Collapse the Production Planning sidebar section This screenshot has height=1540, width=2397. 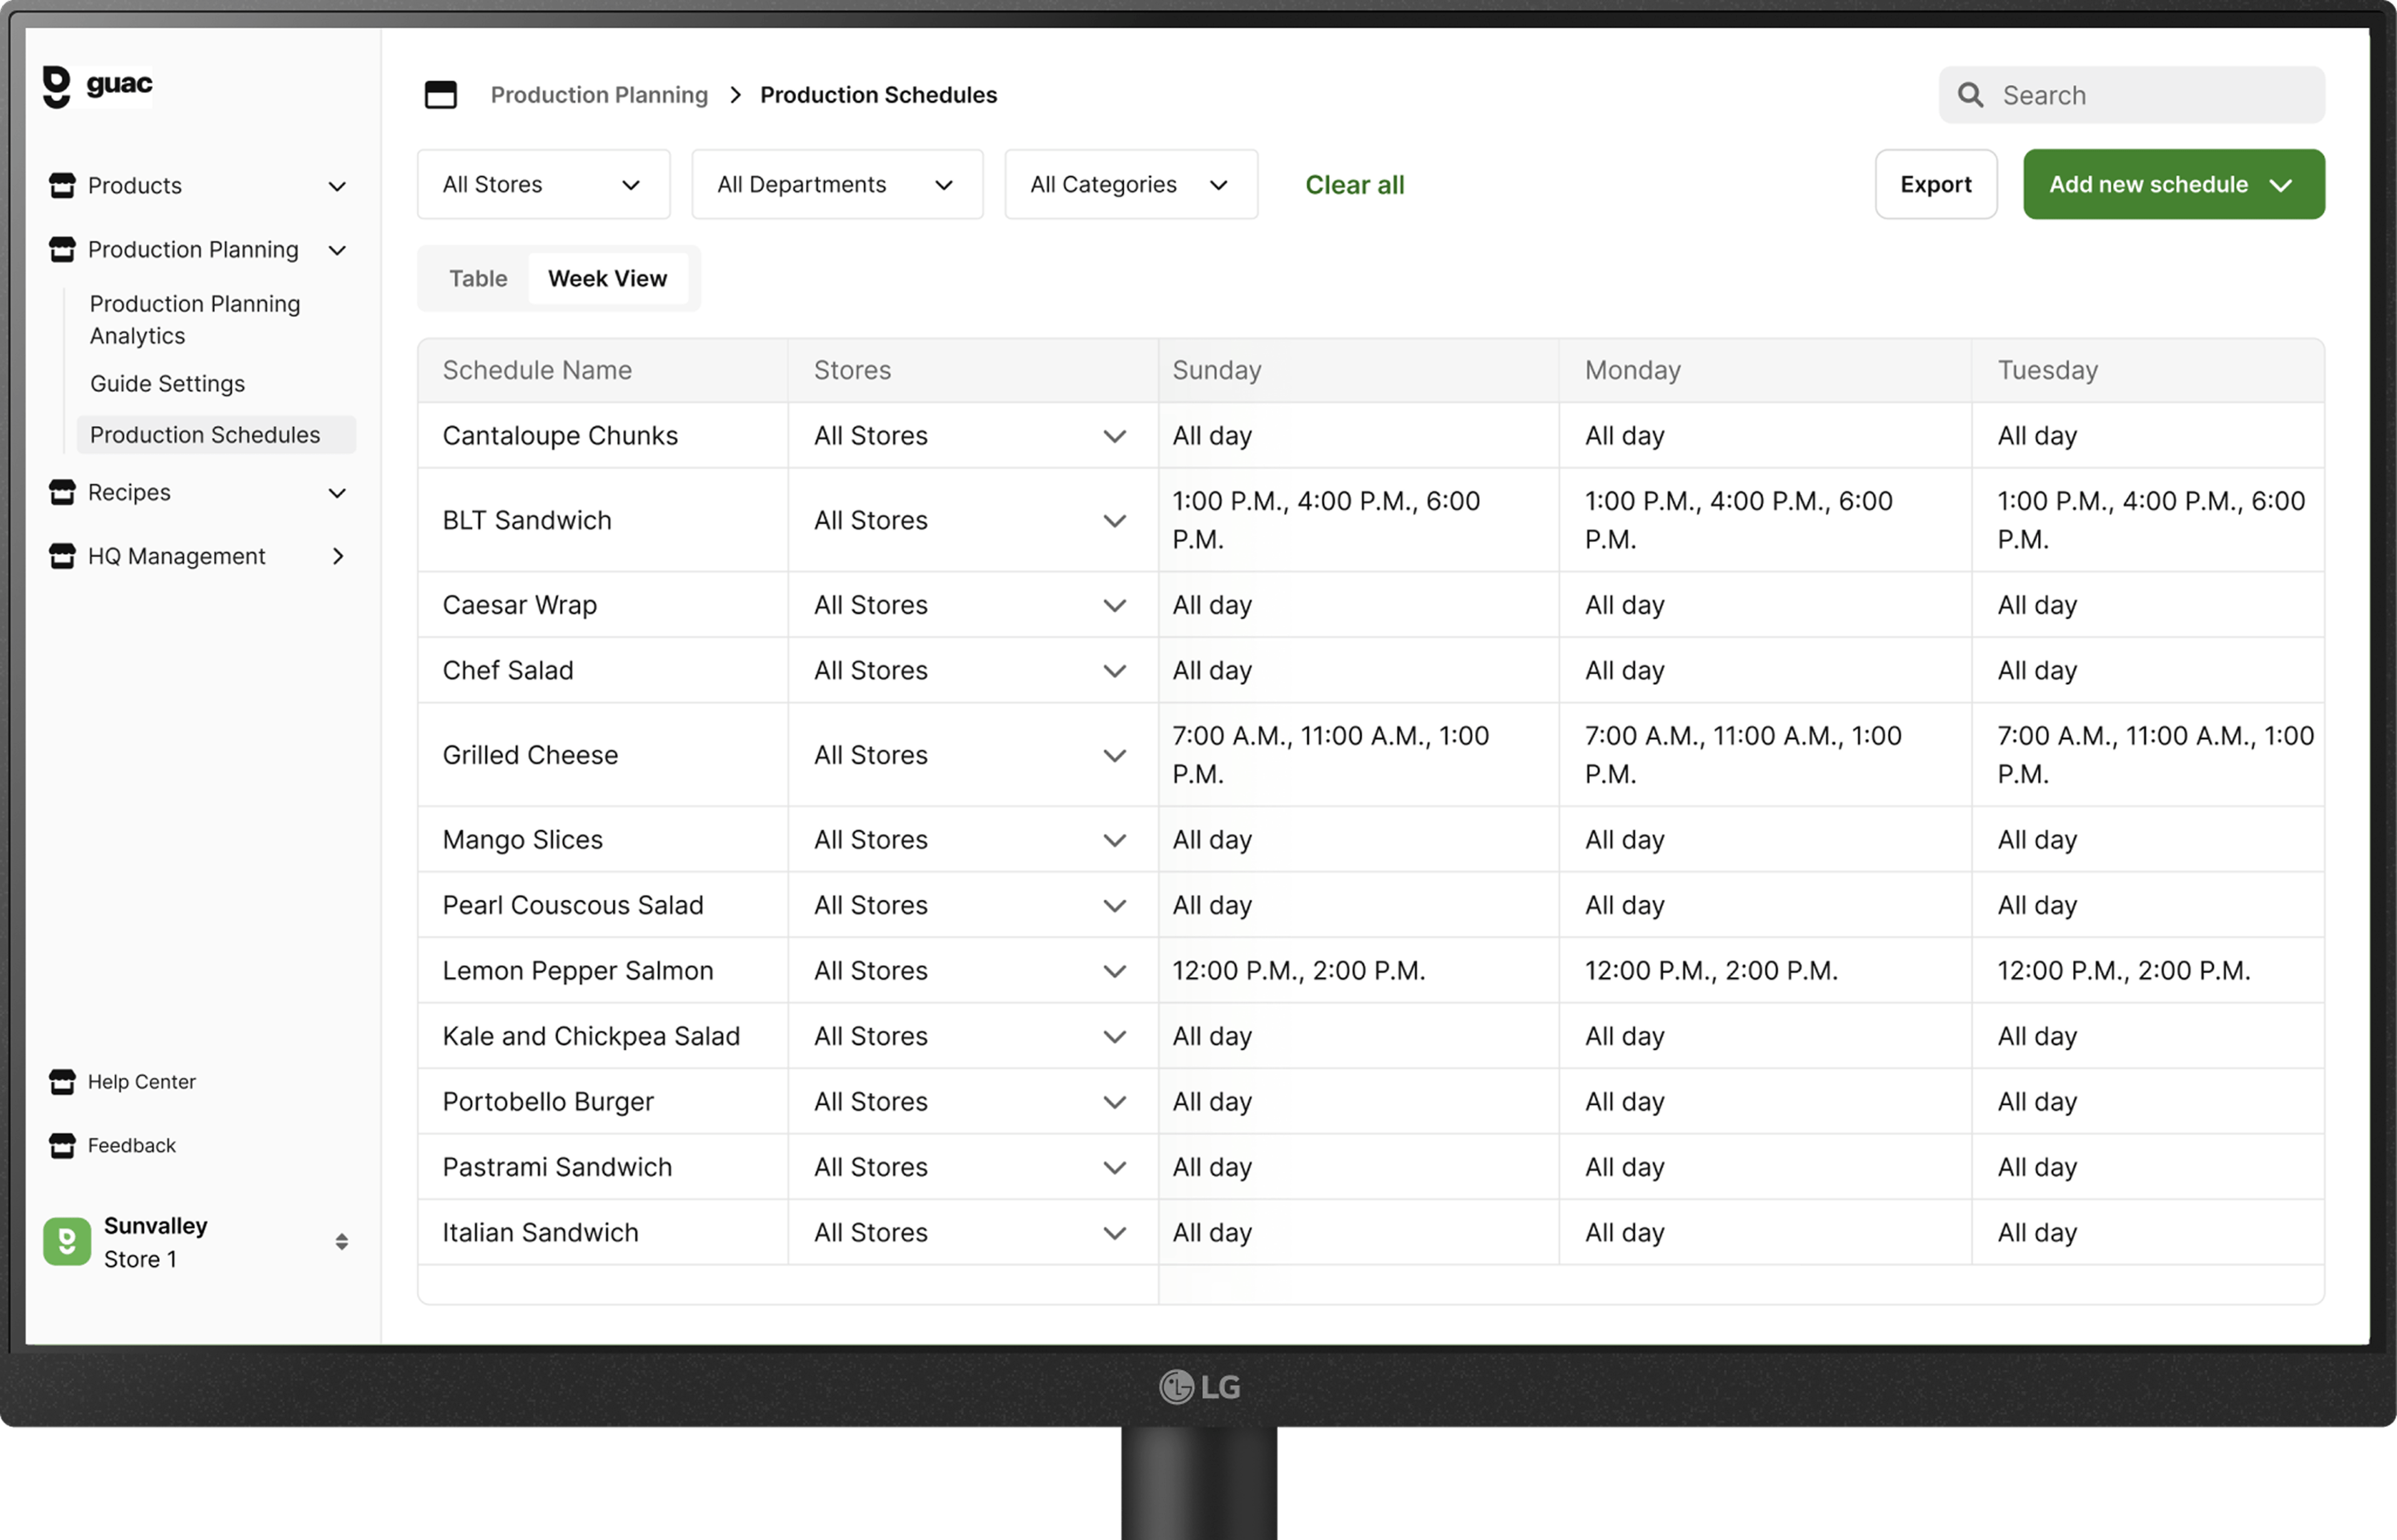click(338, 250)
